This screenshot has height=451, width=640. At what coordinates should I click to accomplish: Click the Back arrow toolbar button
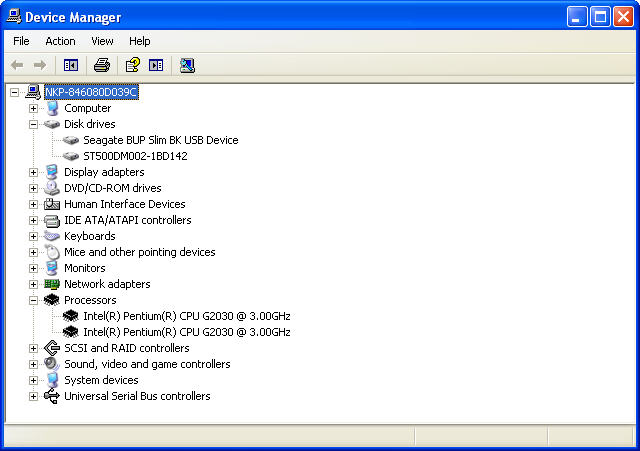pyautogui.click(x=17, y=65)
